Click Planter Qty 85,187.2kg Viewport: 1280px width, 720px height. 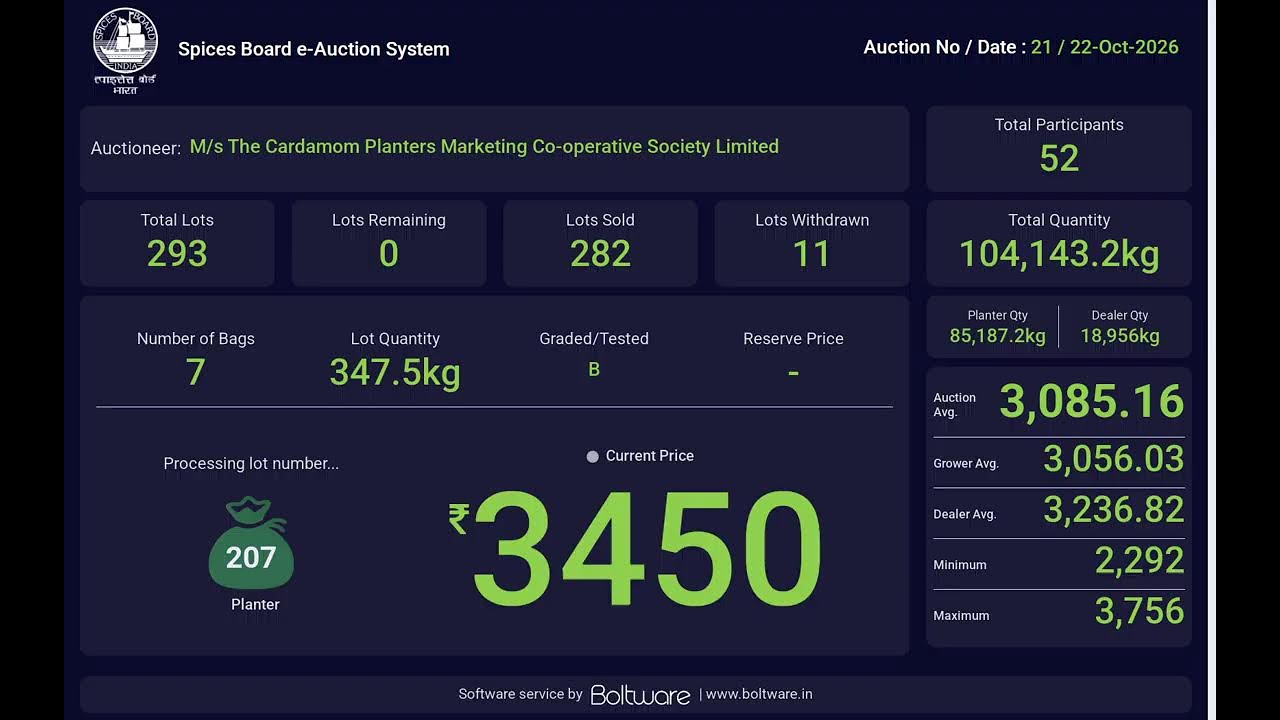[x=997, y=336]
